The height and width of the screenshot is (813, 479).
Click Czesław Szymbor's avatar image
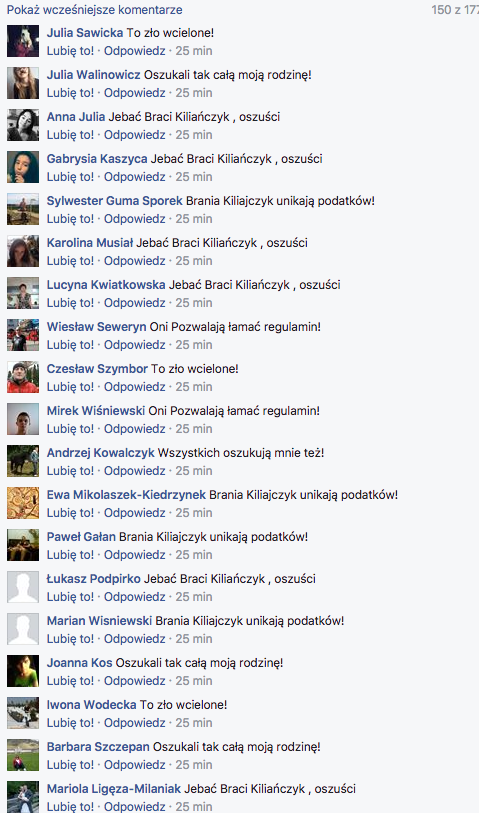click(23, 377)
